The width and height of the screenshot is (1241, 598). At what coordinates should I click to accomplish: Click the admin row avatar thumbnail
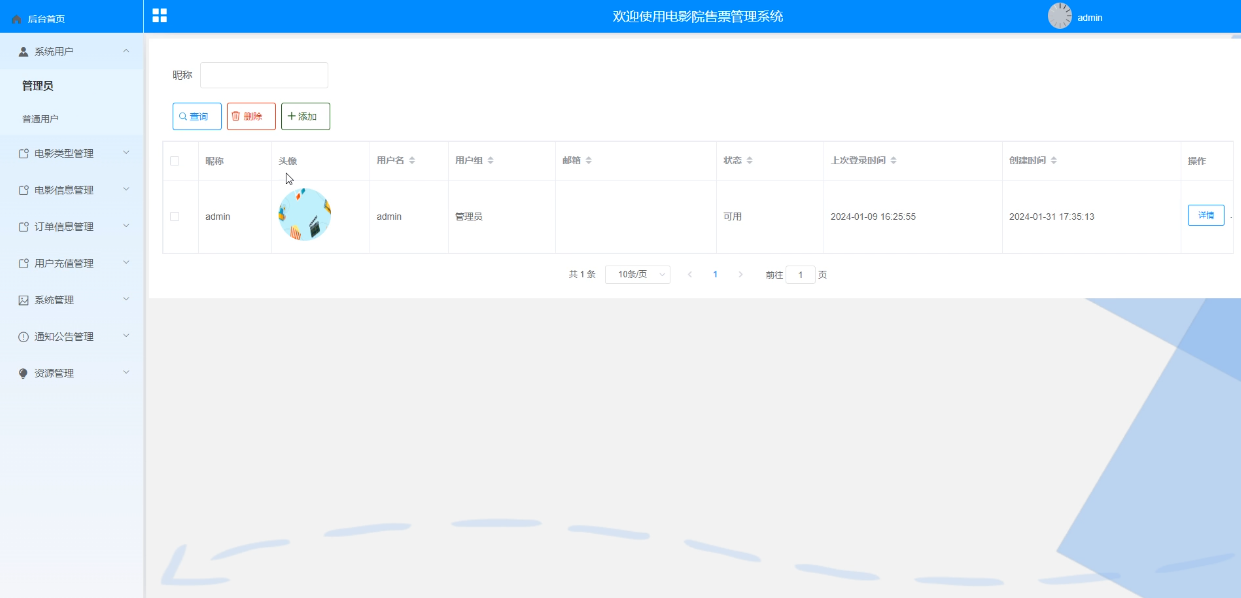[x=304, y=215]
